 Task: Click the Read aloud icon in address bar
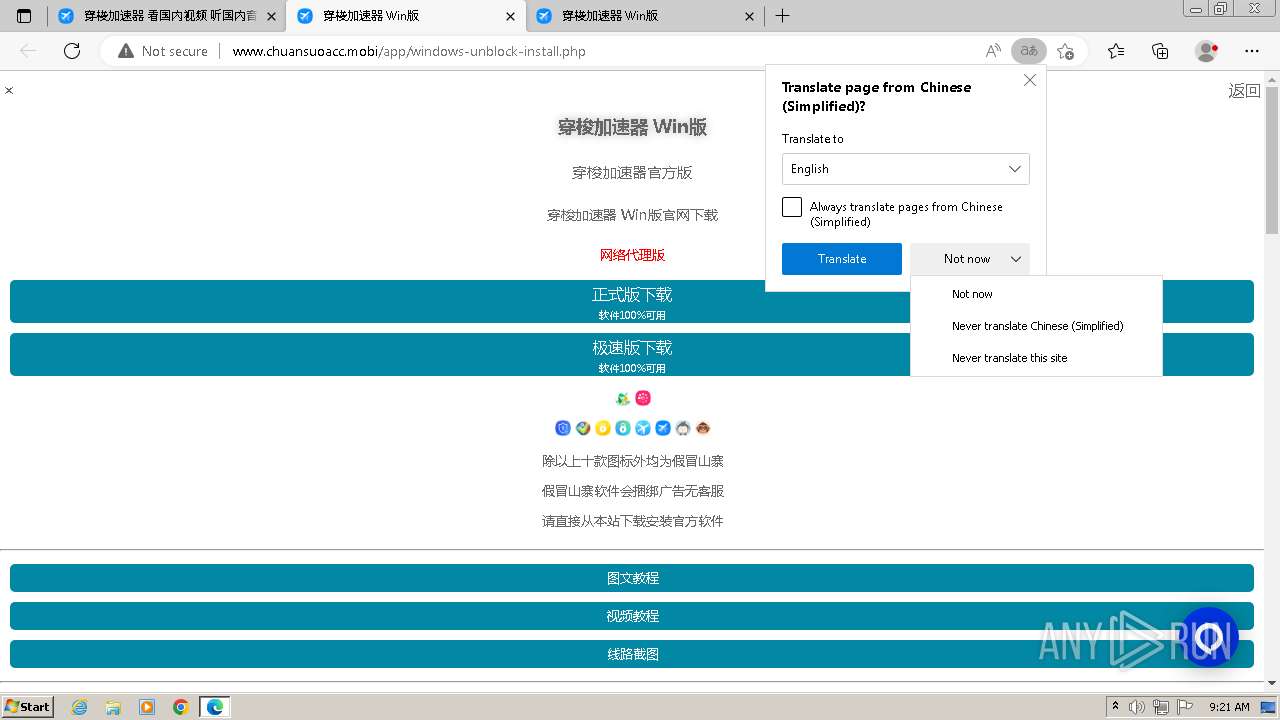(x=993, y=51)
